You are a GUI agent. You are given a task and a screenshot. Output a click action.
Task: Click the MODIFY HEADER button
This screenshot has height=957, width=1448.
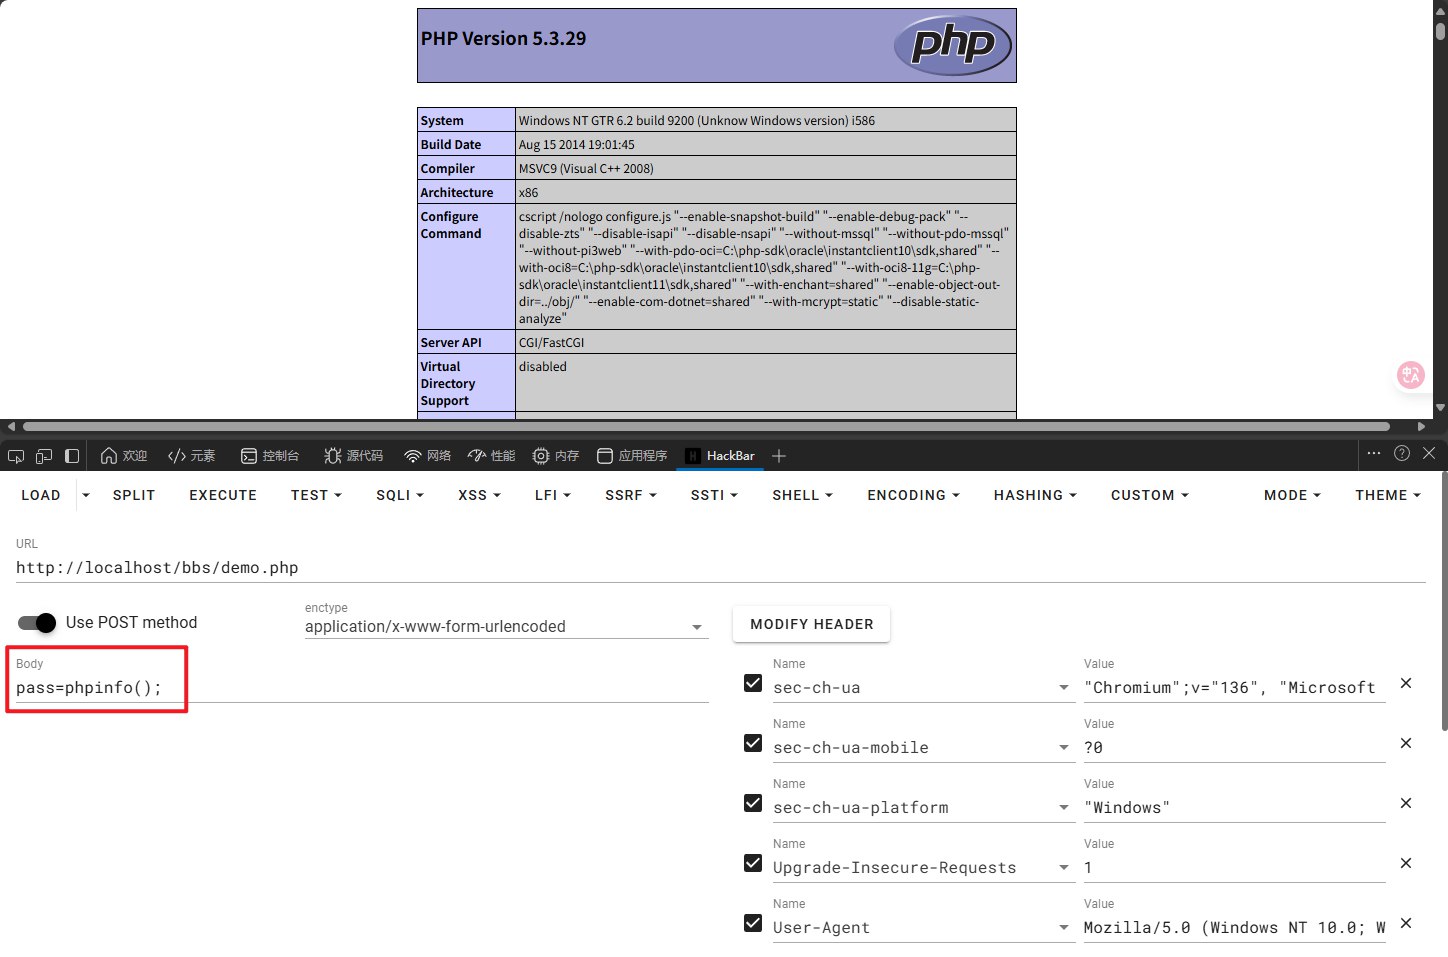coord(811,624)
